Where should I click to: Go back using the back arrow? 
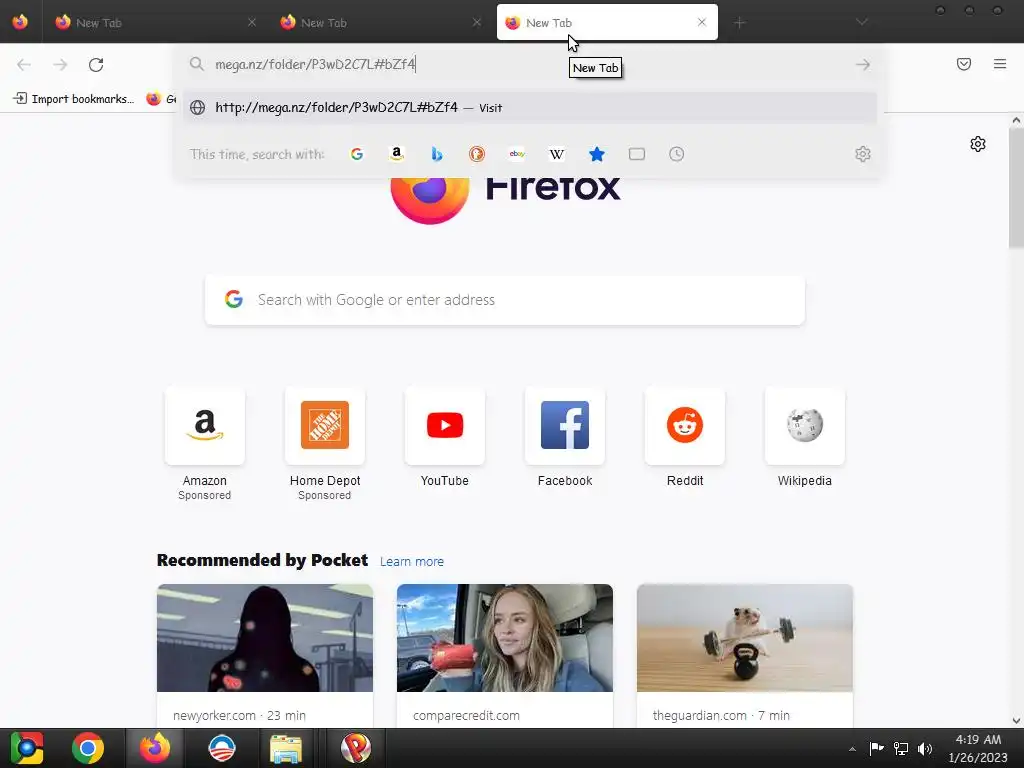click(x=24, y=65)
